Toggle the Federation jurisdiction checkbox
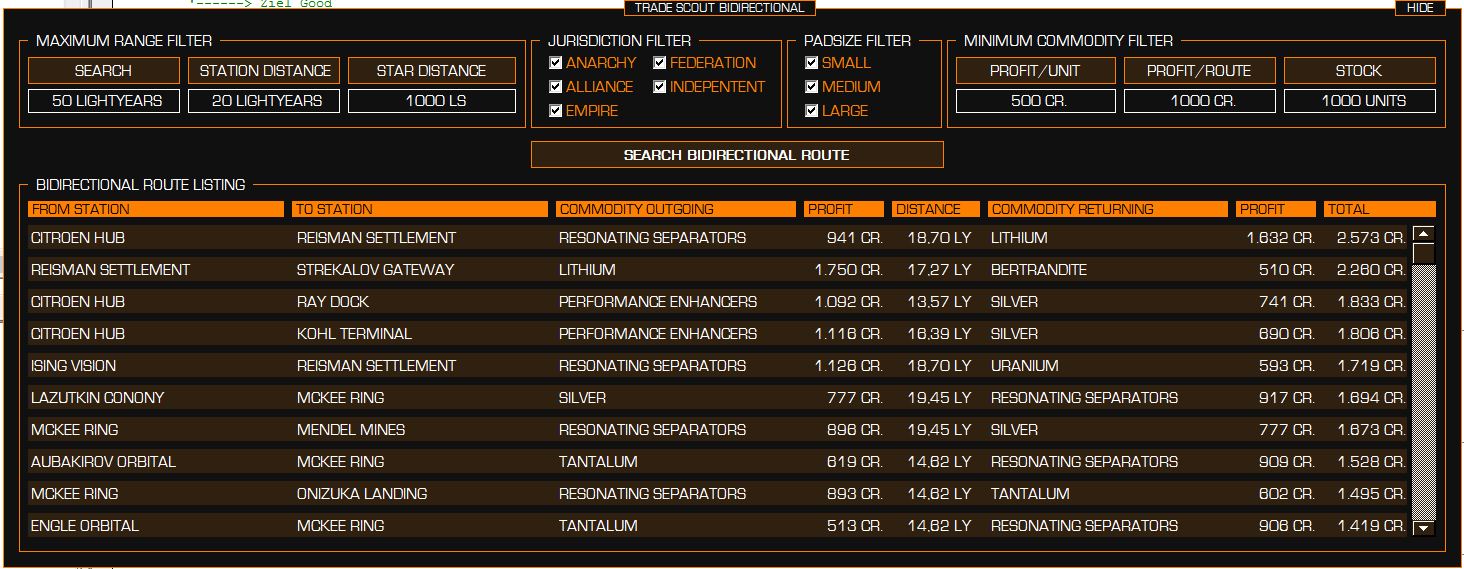 tap(660, 63)
